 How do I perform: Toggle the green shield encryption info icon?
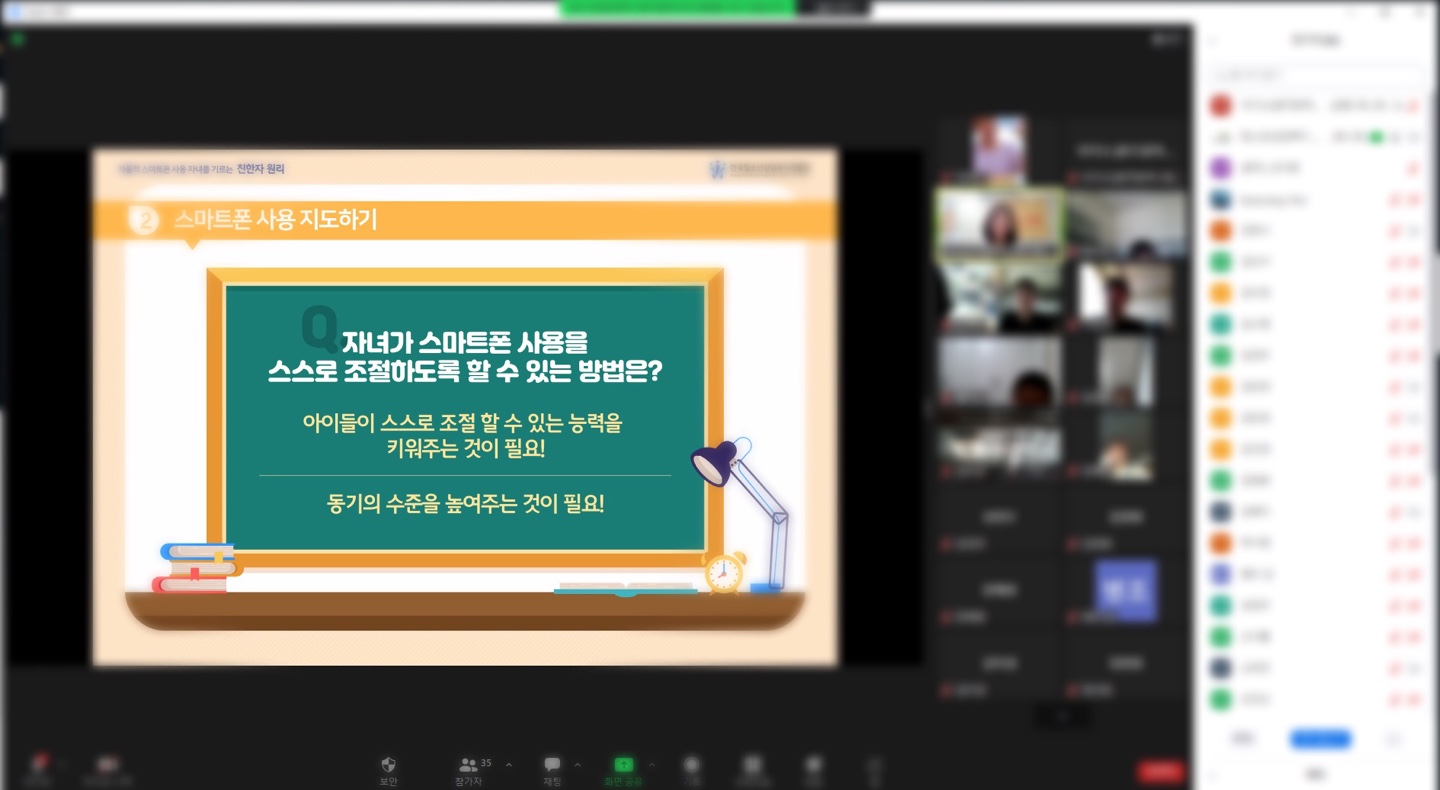[x=17, y=39]
